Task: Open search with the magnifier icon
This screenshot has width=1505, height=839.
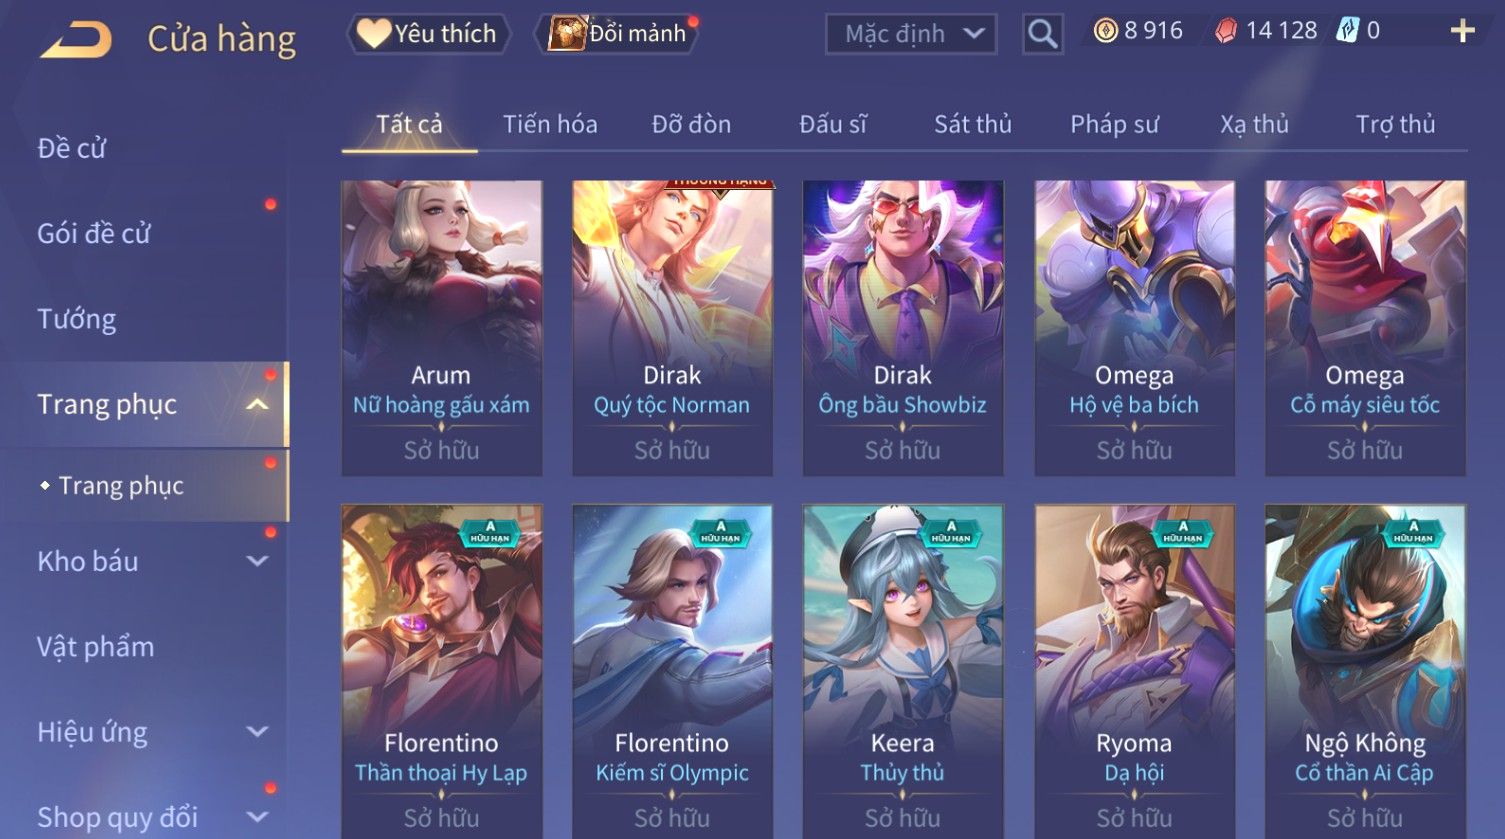Action: (x=1042, y=34)
